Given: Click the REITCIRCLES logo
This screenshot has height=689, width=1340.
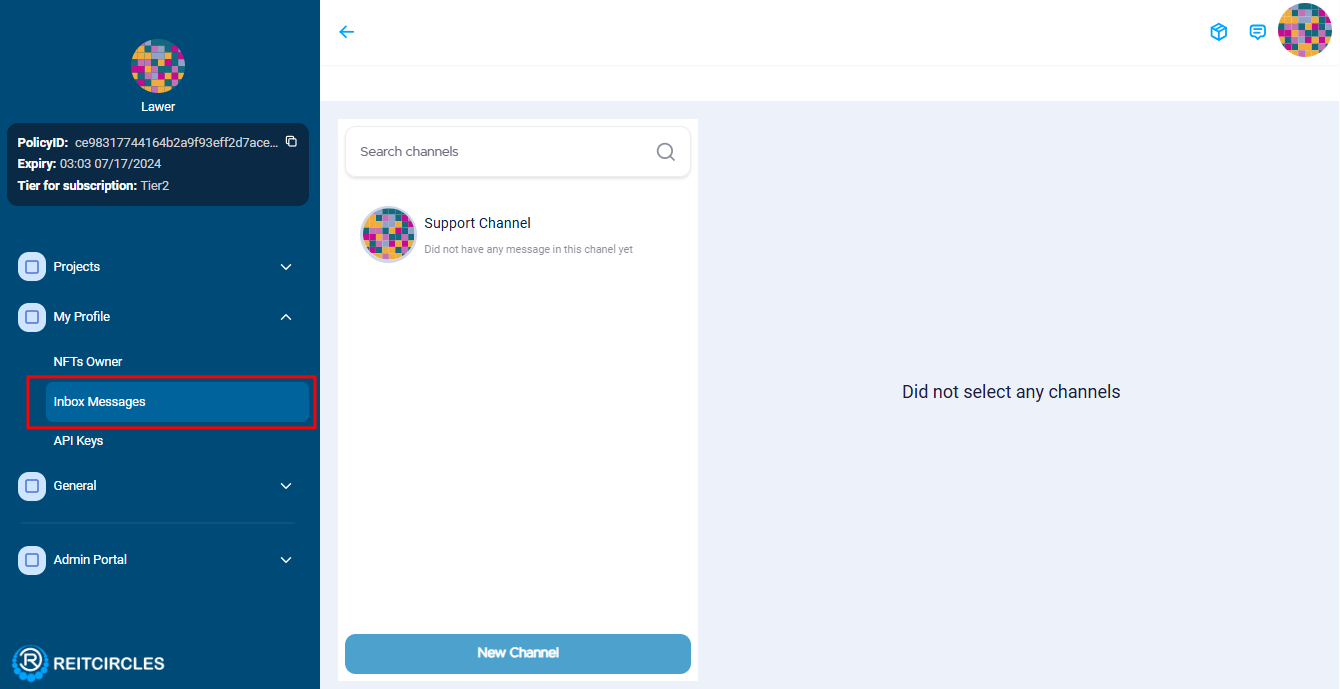Looking at the screenshot, I should tap(89, 662).
